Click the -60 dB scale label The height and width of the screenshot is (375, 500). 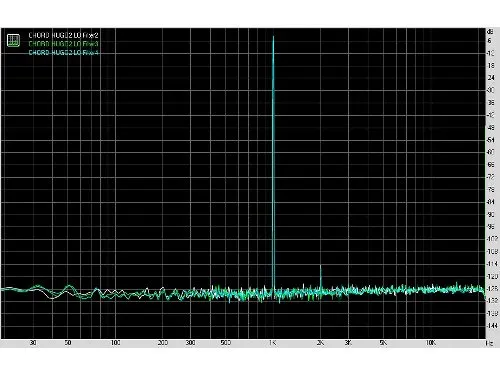point(491,152)
